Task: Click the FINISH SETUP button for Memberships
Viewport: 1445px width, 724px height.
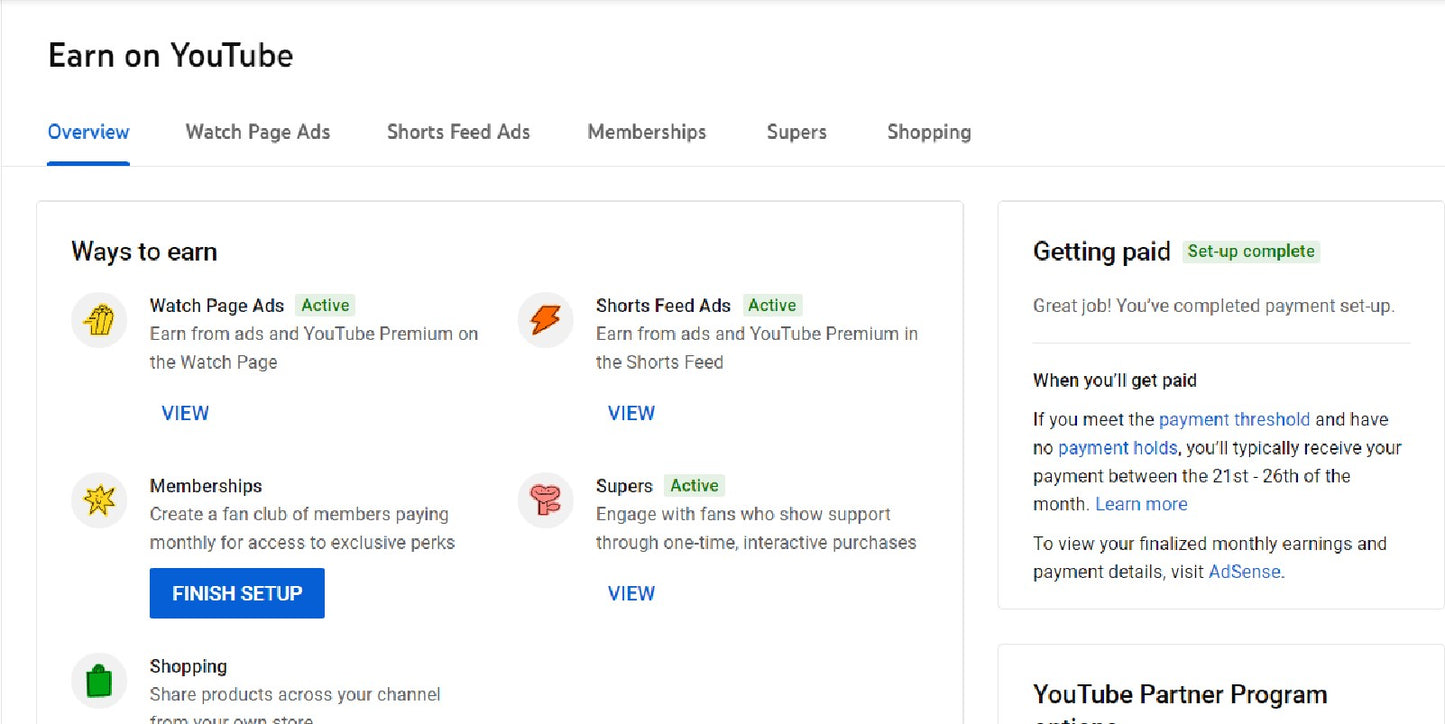Action: pos(236,593)
